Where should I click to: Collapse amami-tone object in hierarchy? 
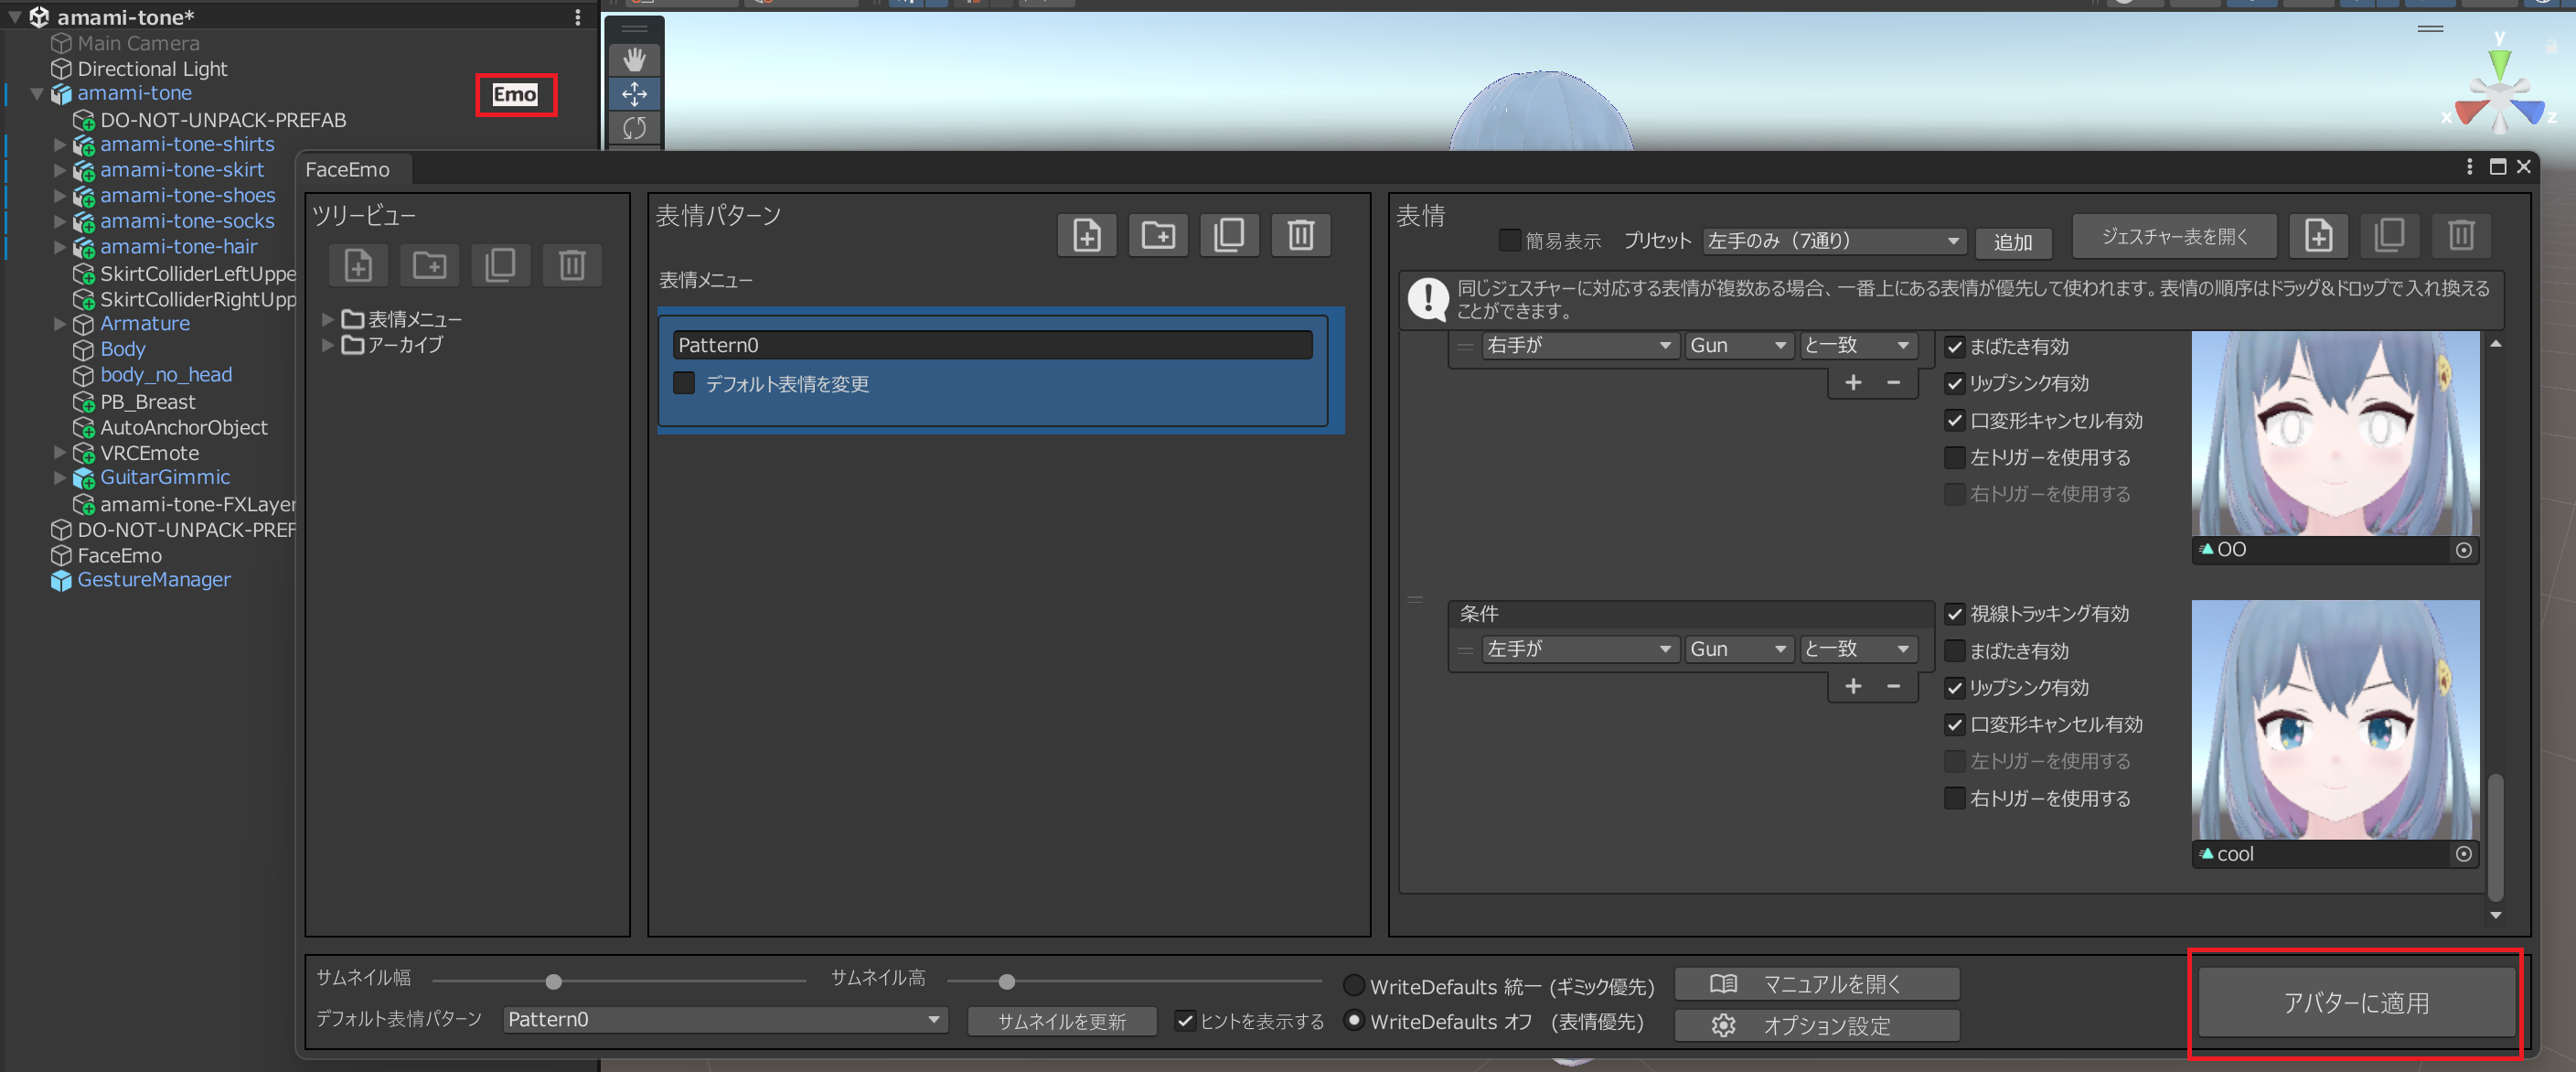[x=37, y=94]
